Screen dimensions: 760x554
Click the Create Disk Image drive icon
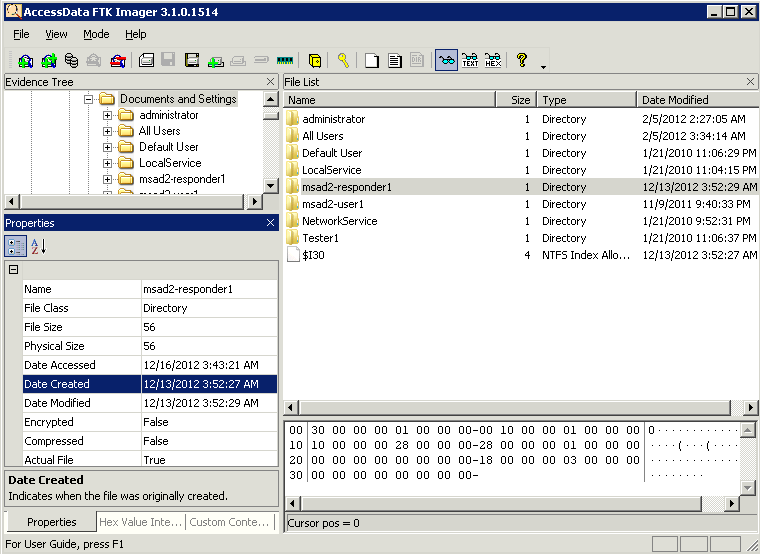[146, 61]
